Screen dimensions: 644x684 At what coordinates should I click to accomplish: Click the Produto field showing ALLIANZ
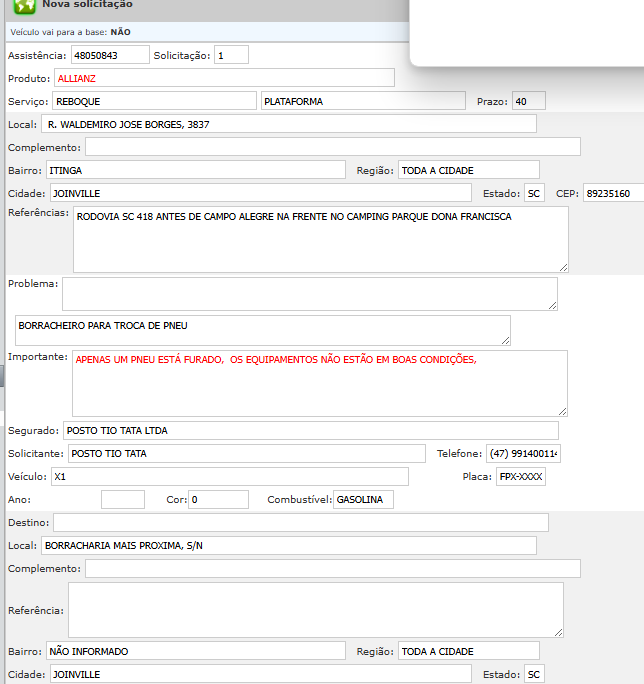(x=224, y=78)
